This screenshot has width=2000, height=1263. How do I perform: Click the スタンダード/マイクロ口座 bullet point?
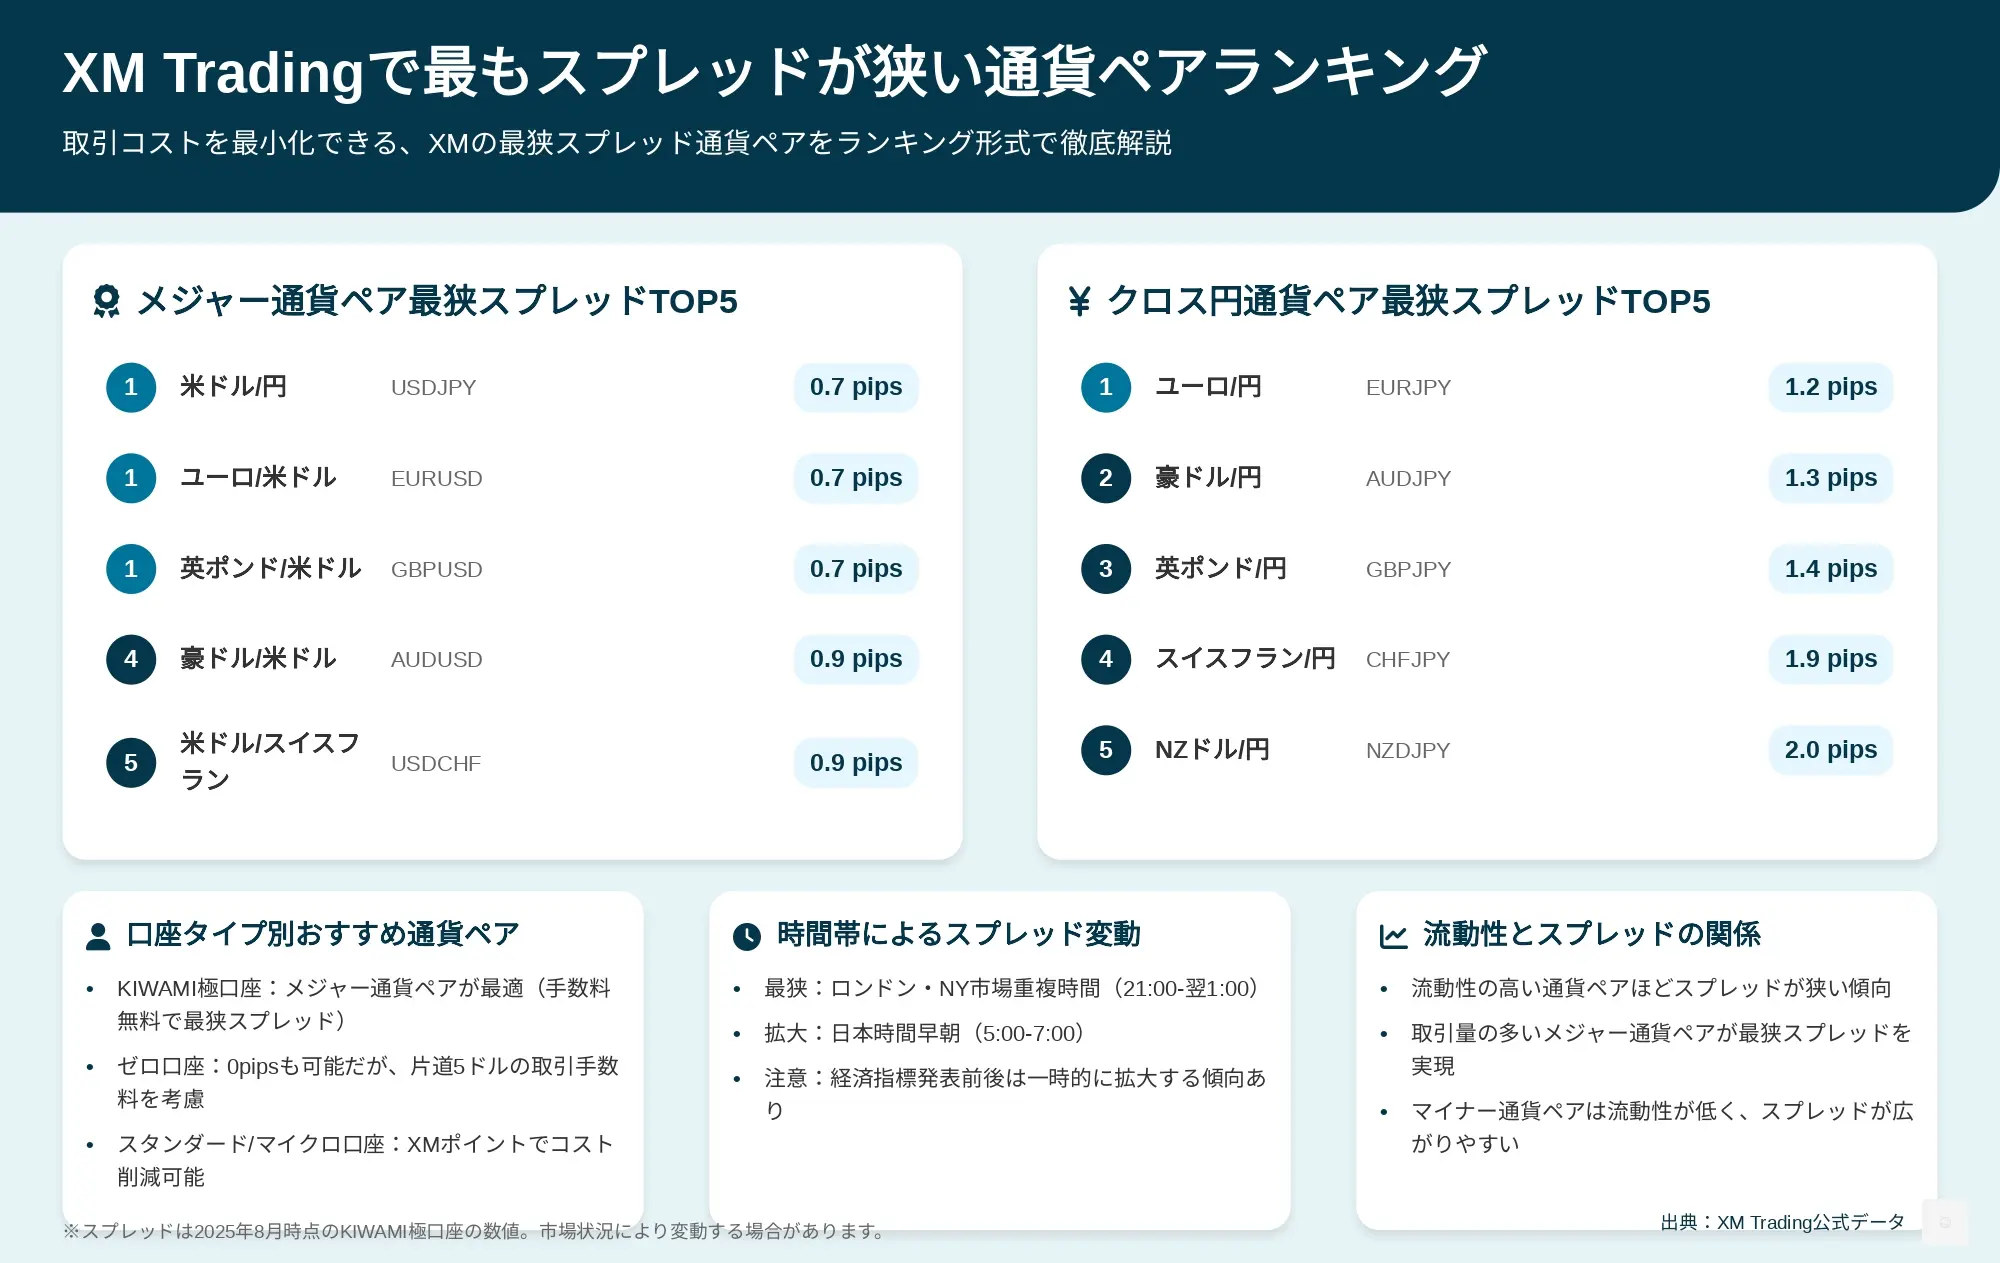[365, 1160]
